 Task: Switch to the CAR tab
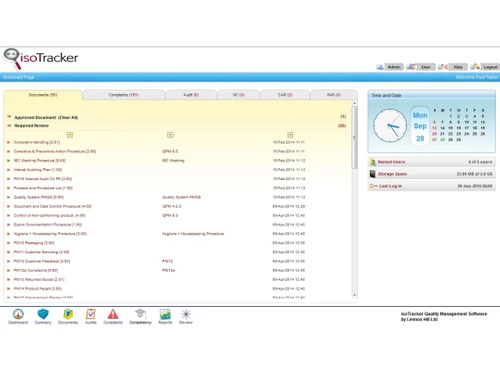[285, 95]
